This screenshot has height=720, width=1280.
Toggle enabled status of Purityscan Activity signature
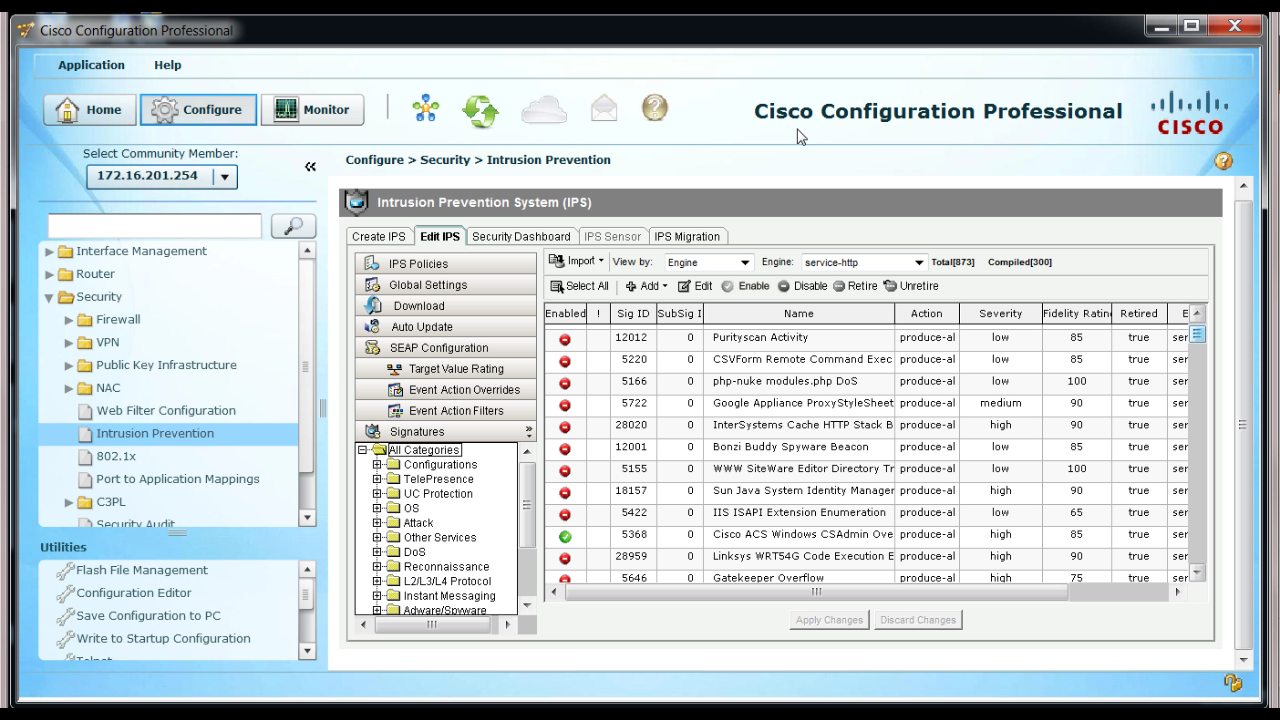tap(565, 339)
